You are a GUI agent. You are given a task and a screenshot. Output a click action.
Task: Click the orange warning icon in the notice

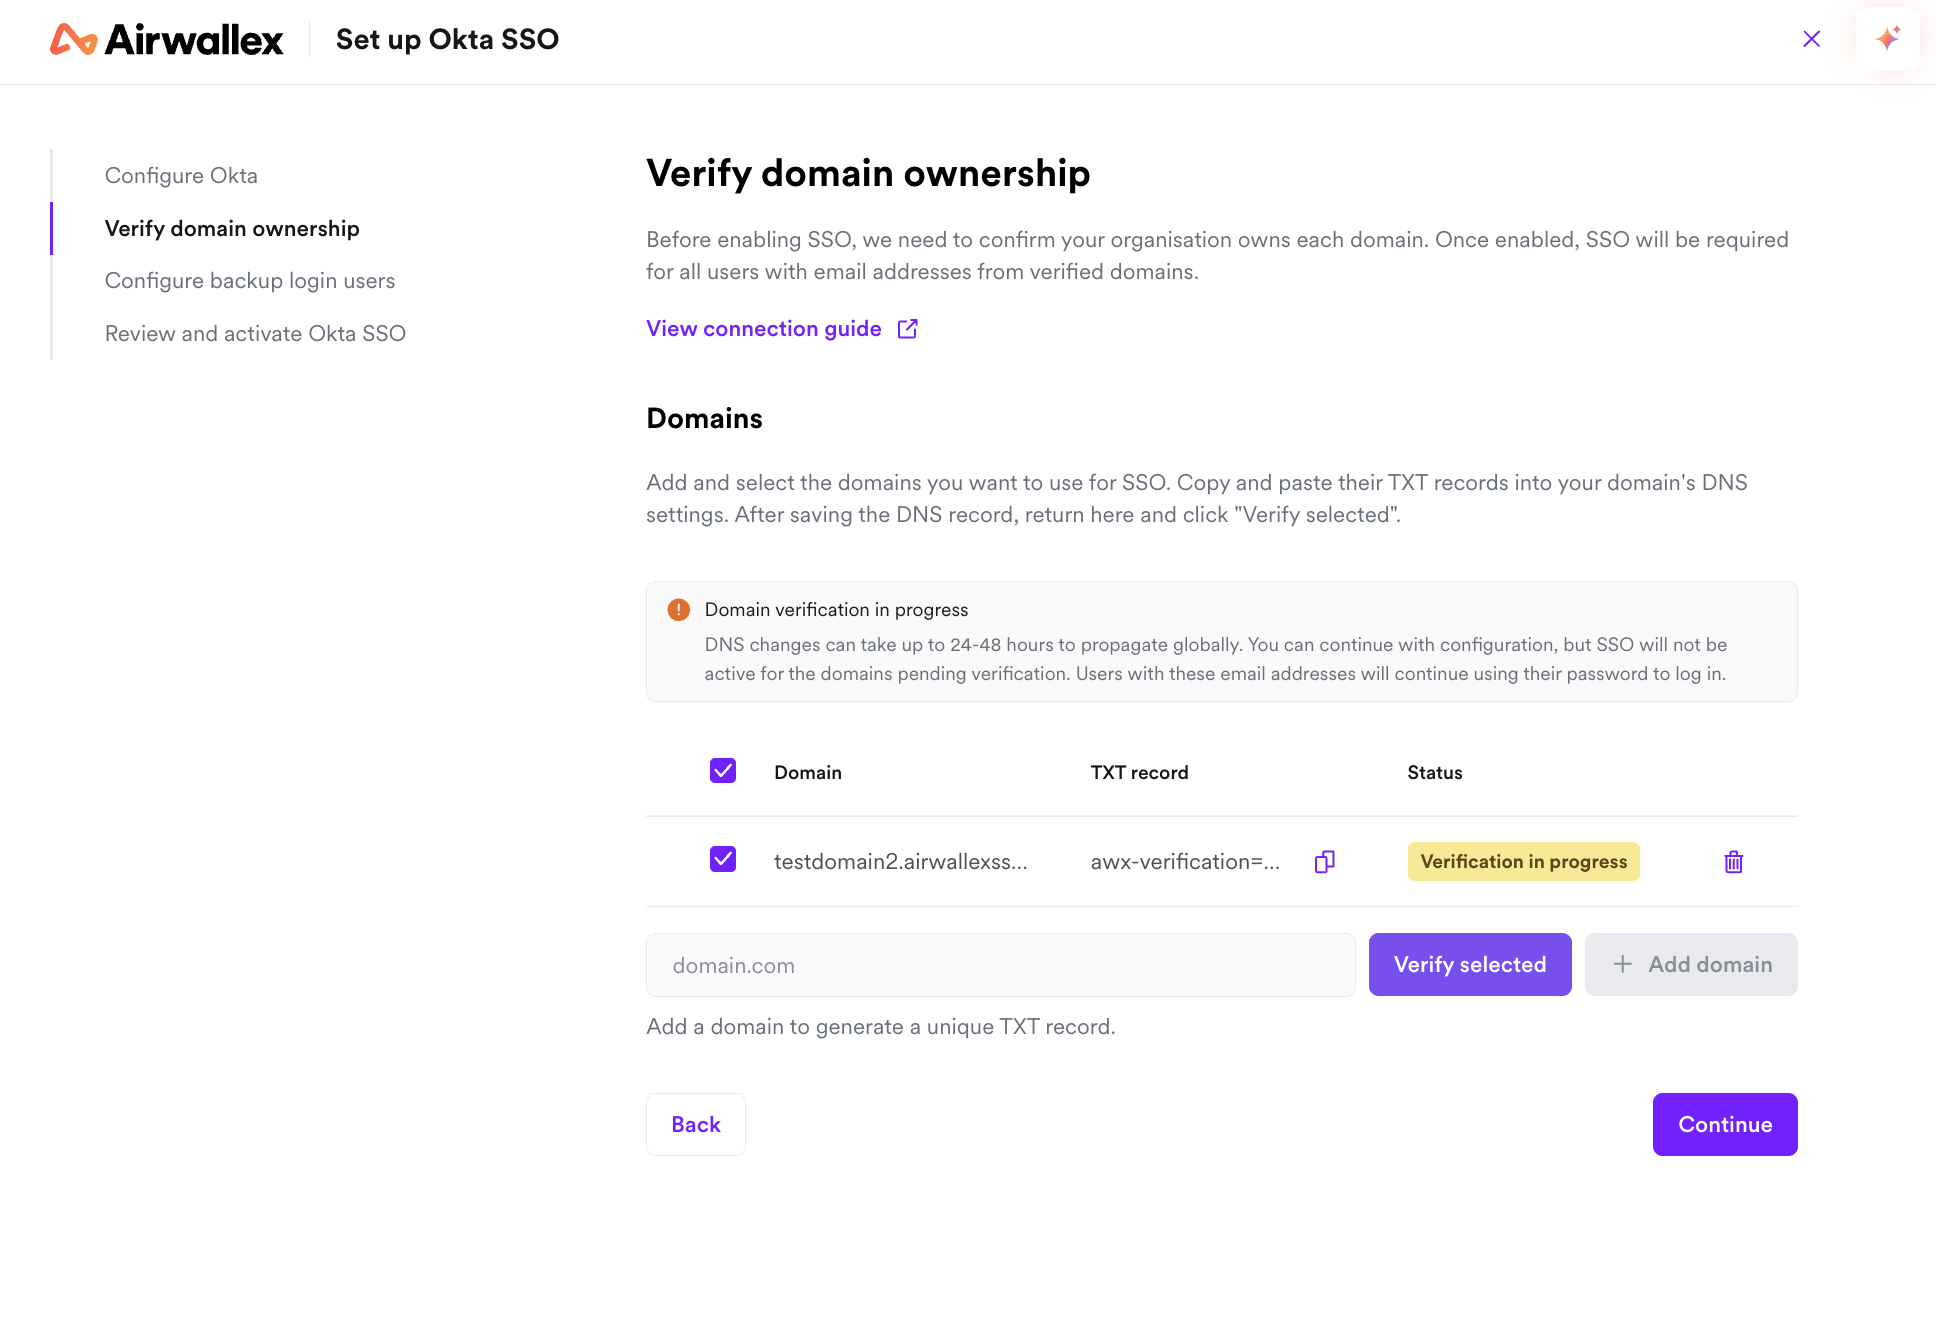click(679, 610)
